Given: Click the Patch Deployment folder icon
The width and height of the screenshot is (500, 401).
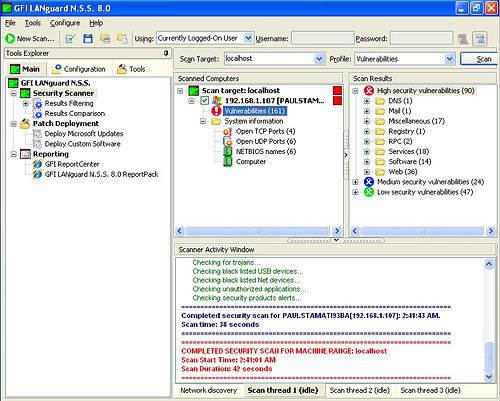Looking at the screenshot, I should coord(25,124).
